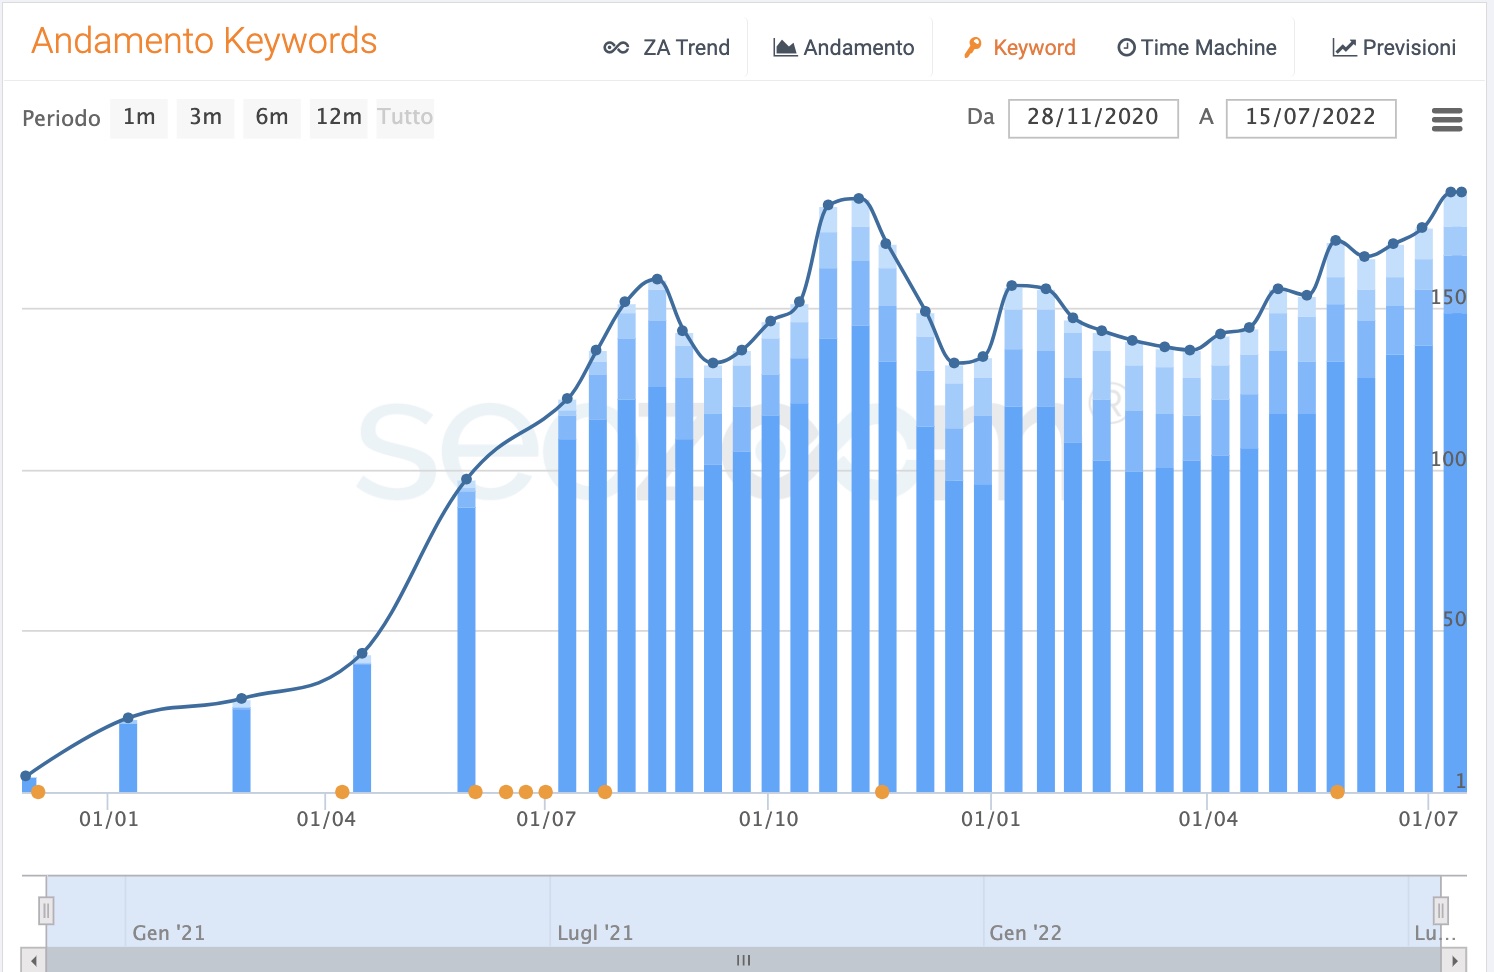Switch to the Andamento tab

click(x=844, y=48)
